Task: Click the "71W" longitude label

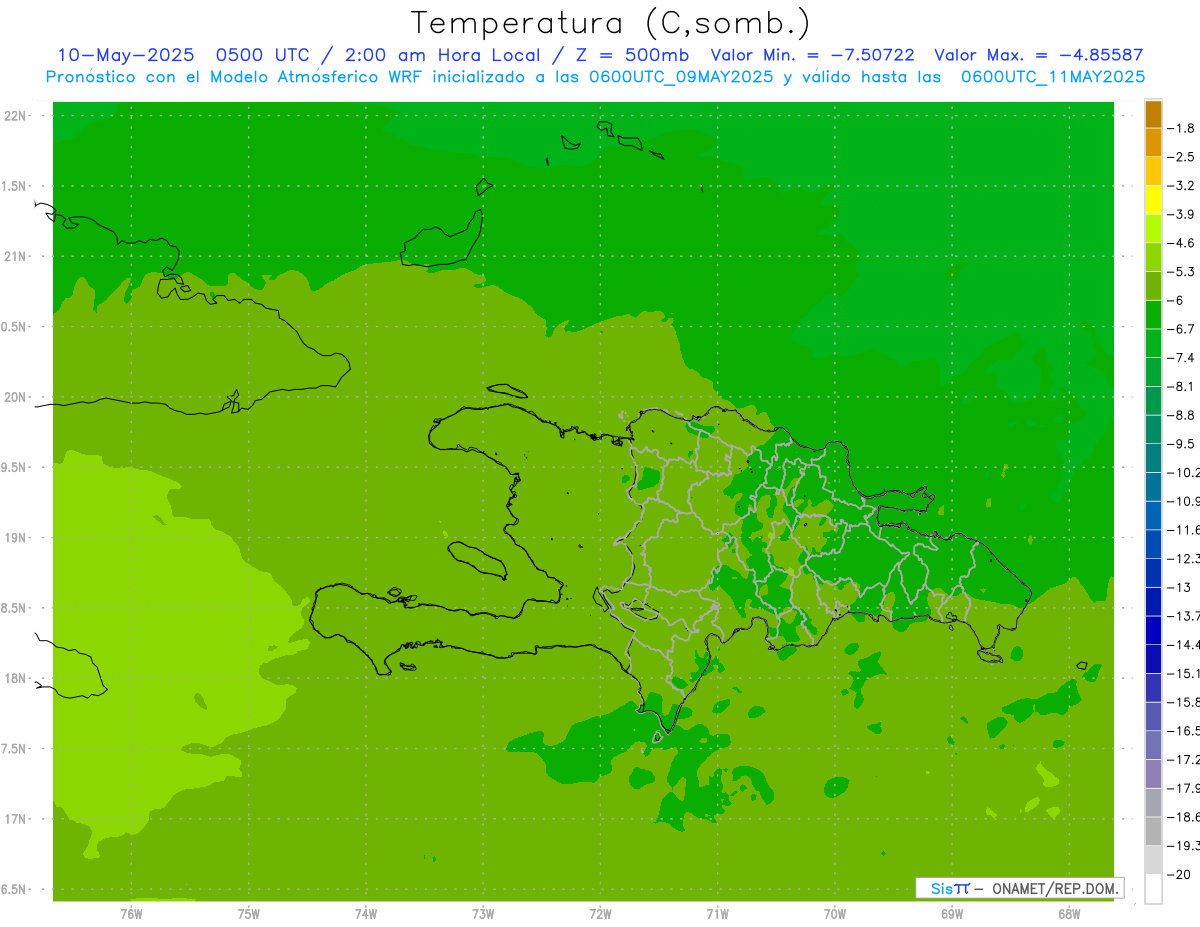Action: tap(718, 913)
